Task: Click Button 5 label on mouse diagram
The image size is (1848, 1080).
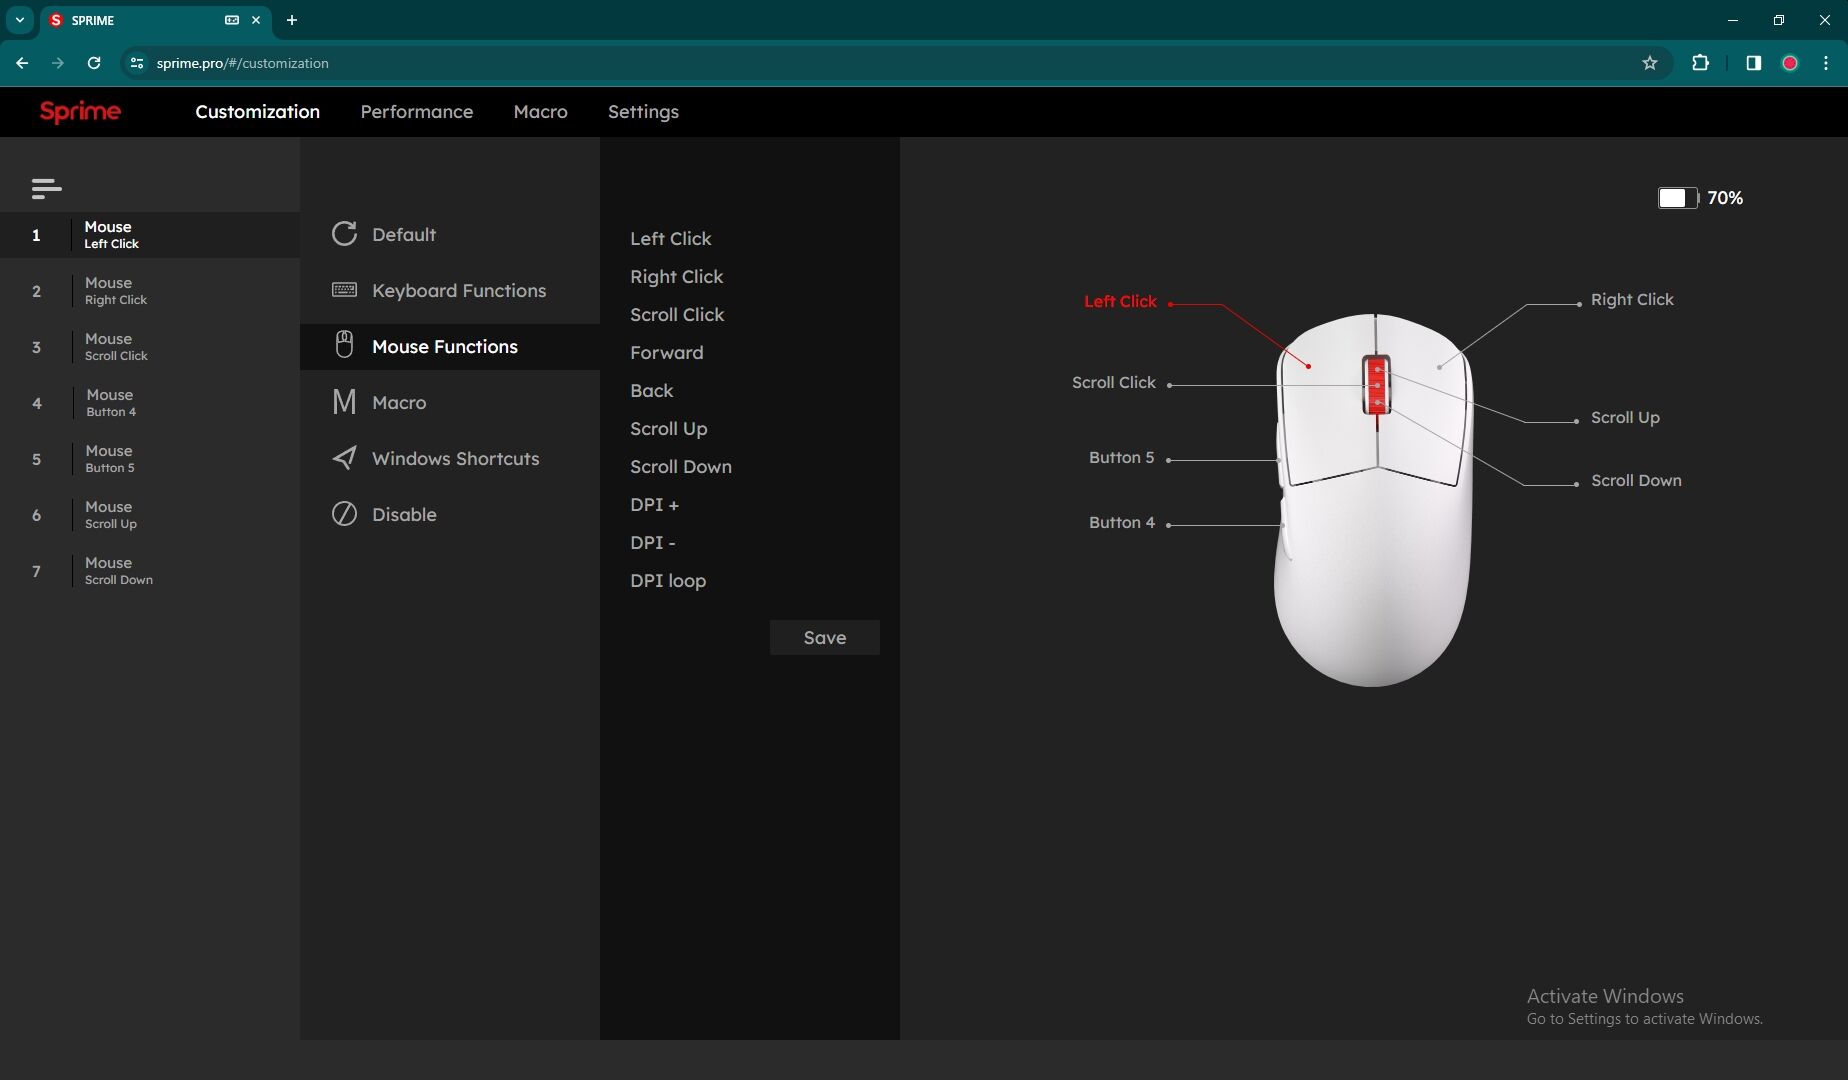Action: (1121, 457)
